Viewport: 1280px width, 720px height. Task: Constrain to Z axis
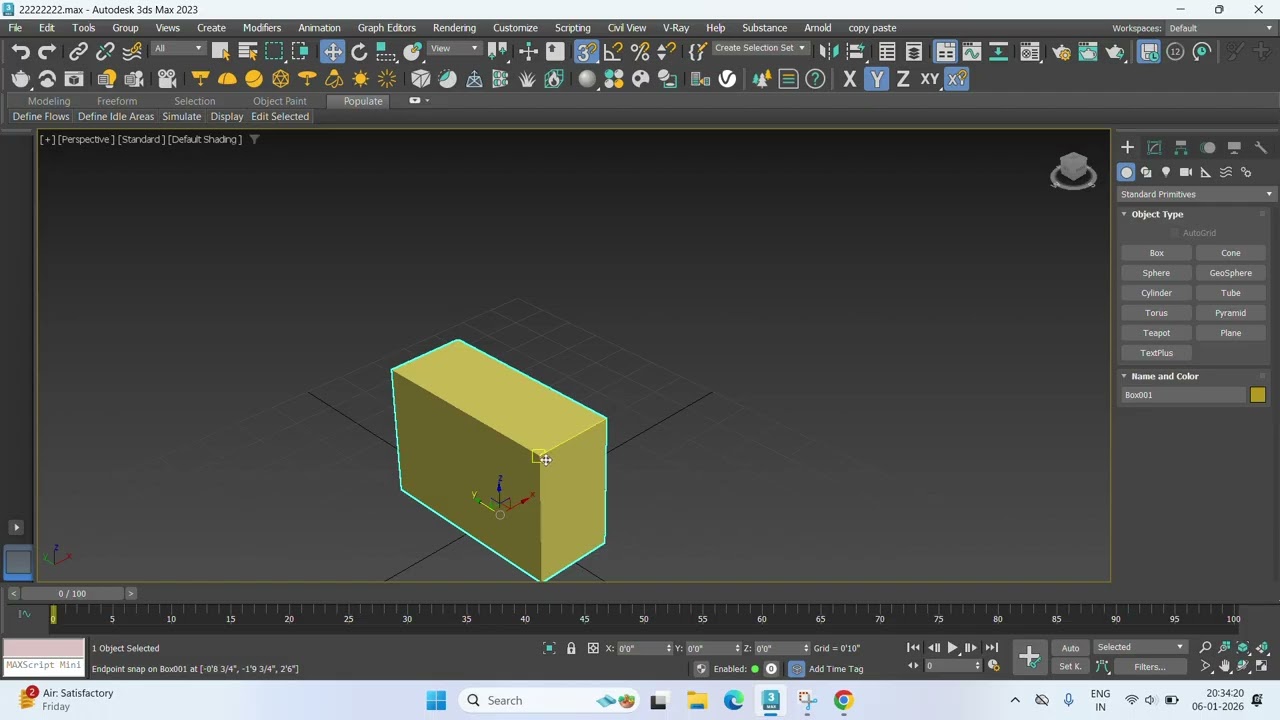click(x=903, y=79)
